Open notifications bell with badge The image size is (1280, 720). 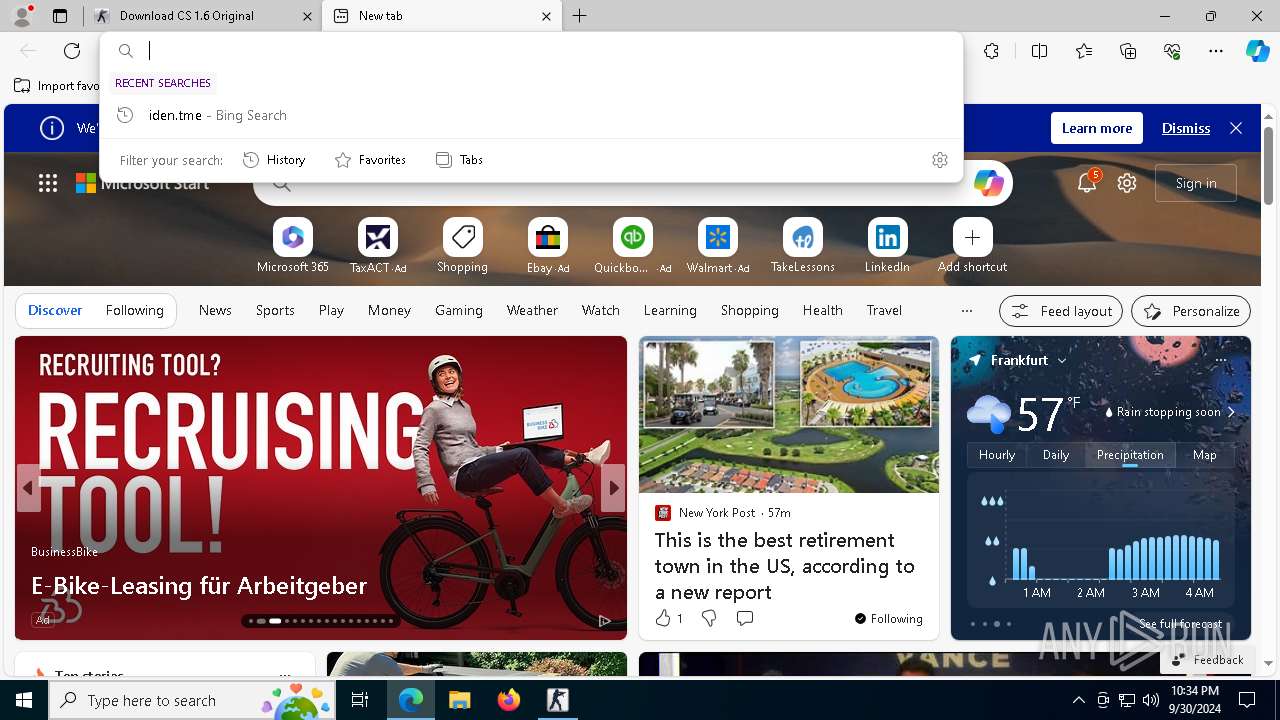click(1087, 183)
